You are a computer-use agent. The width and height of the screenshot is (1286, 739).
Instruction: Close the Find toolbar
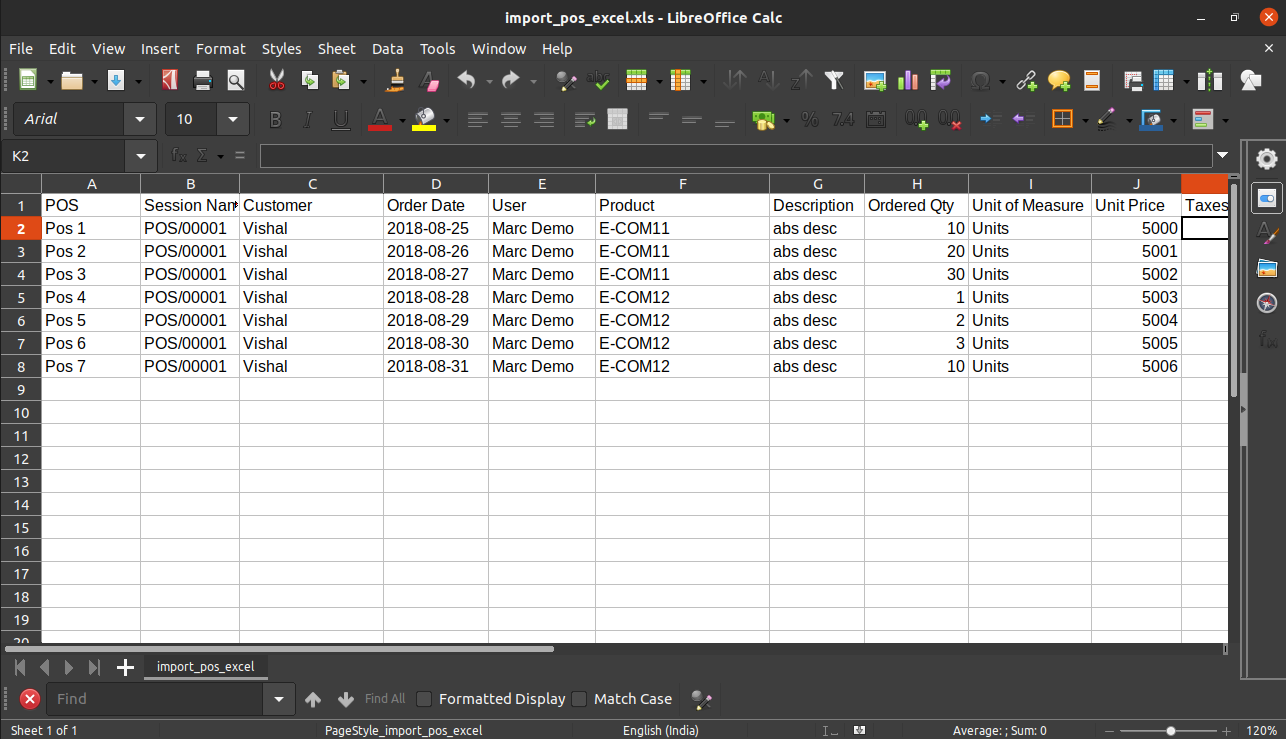coord(30,699)
